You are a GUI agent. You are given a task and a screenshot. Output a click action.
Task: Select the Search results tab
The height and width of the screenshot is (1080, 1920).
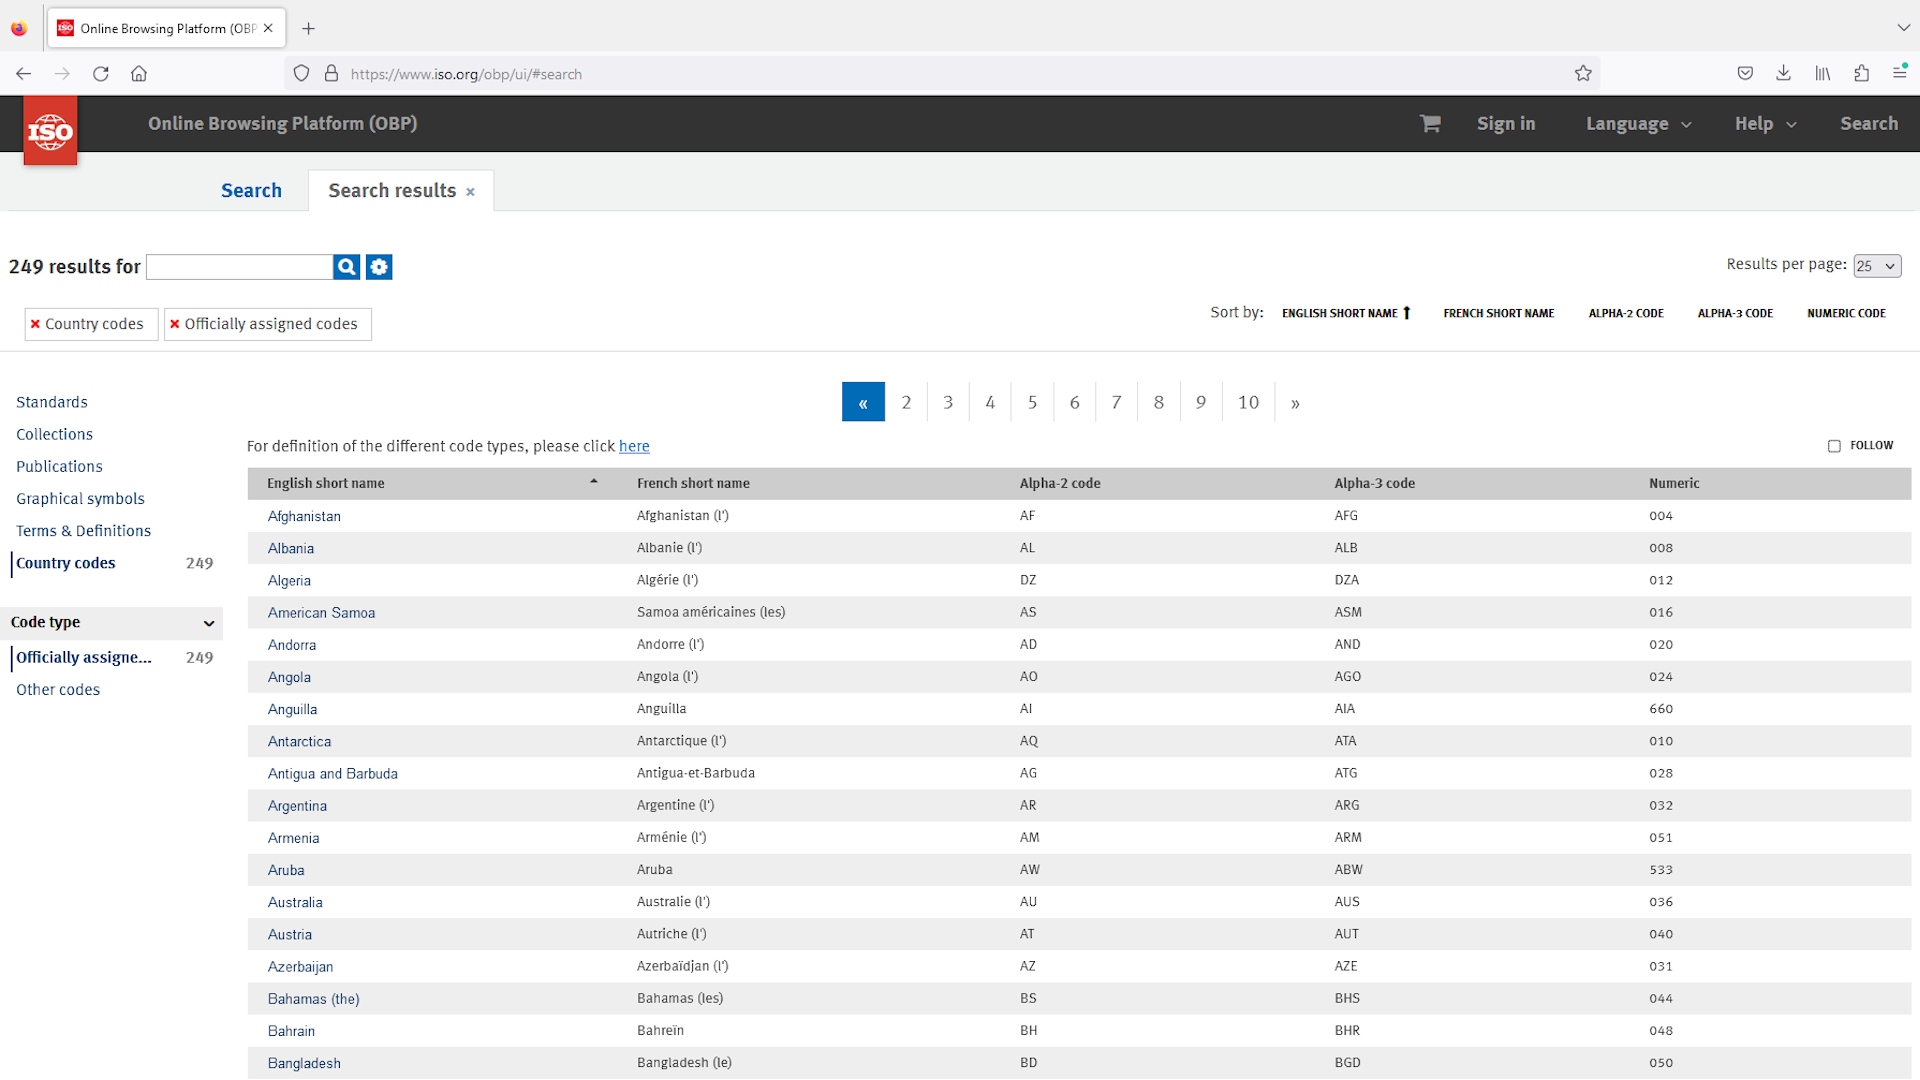[x=393, y=190]
